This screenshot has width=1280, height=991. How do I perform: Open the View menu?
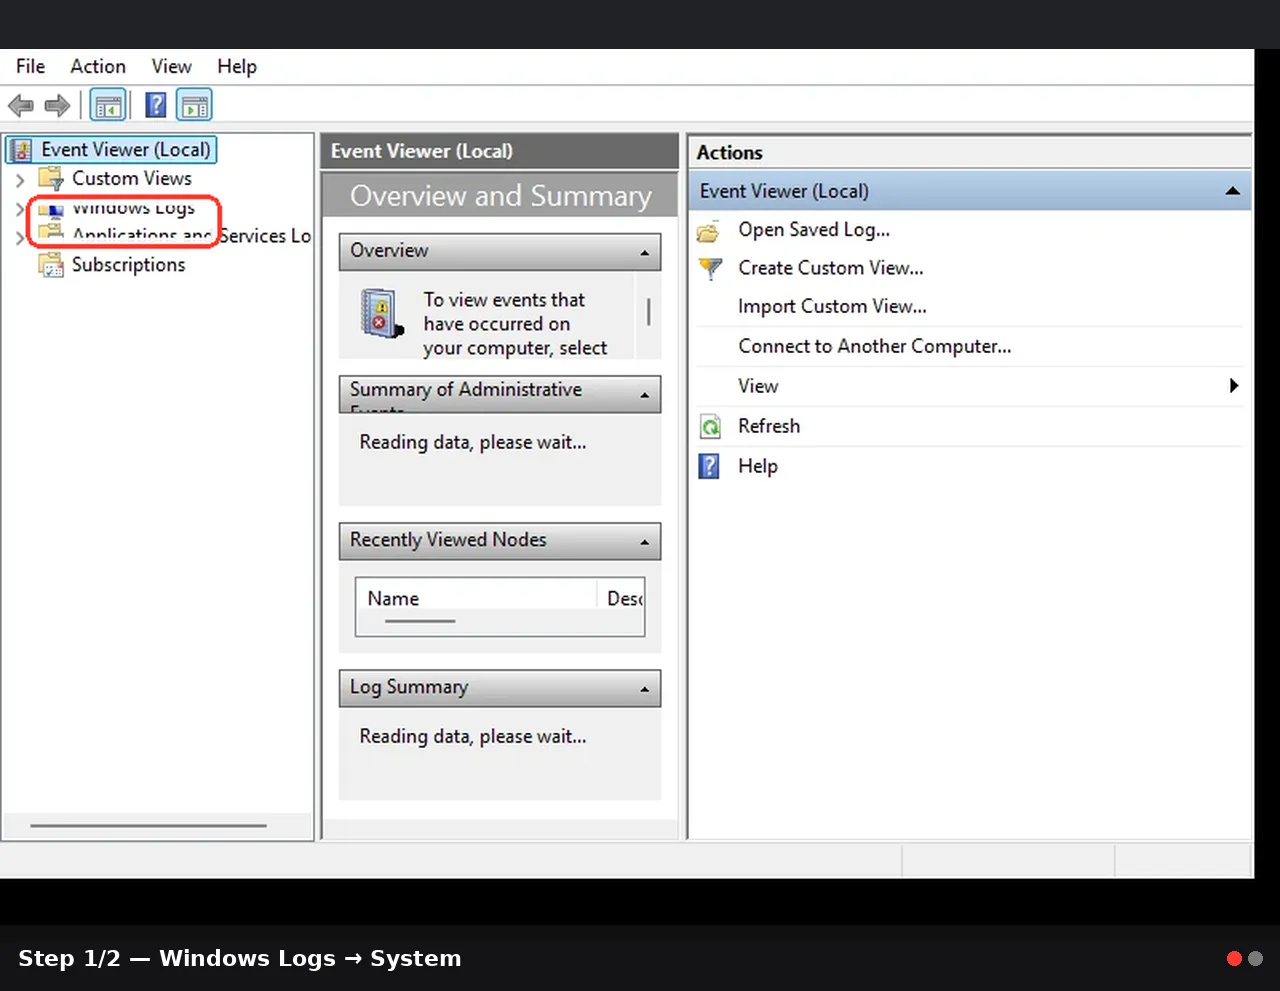(171, 66)
